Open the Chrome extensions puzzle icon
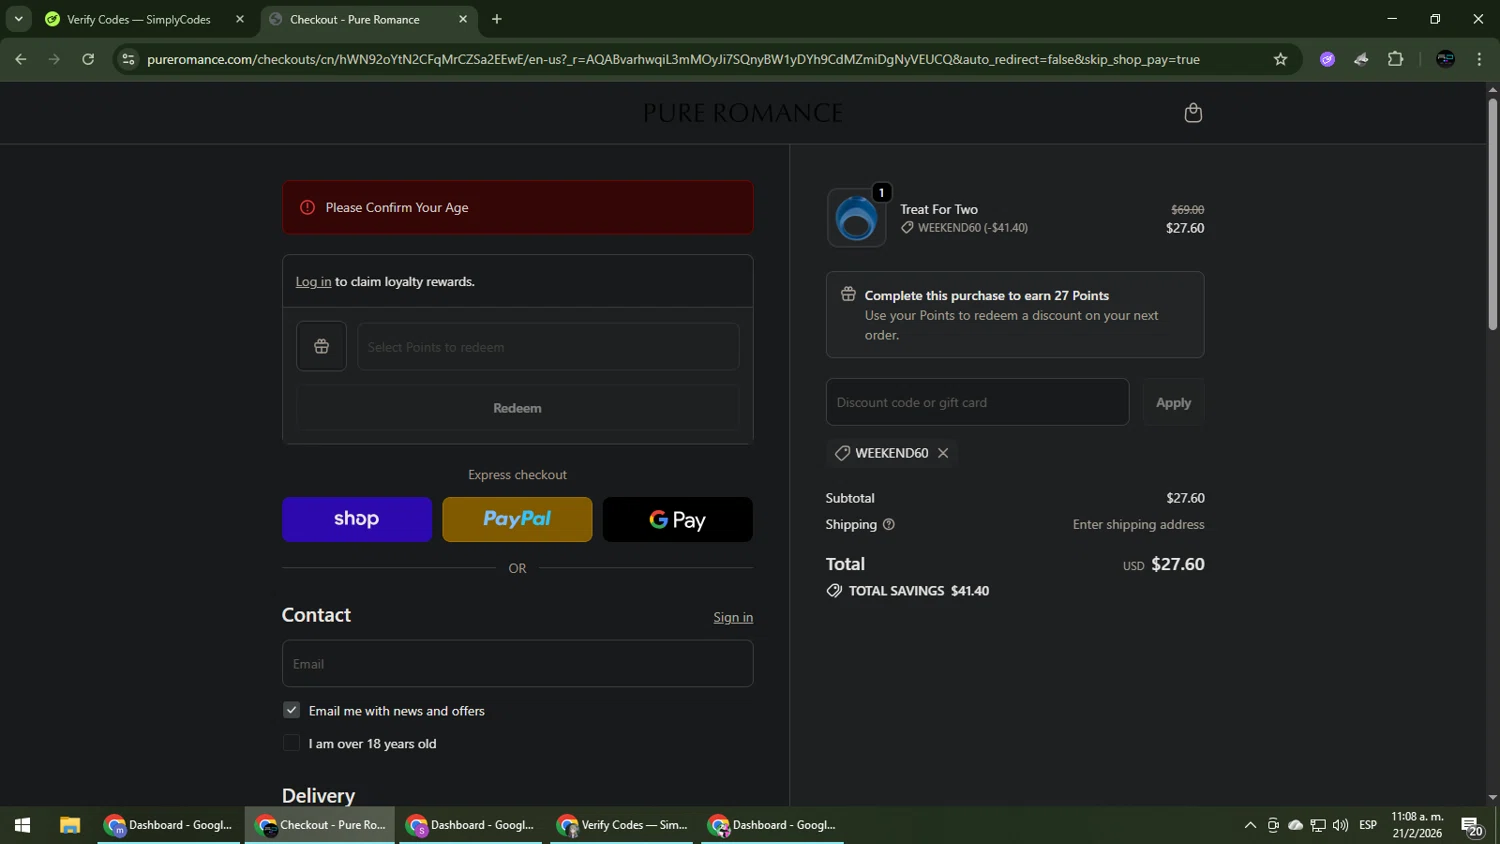The width and height of the screenshot is (1500, 844). click(1395, 59)
